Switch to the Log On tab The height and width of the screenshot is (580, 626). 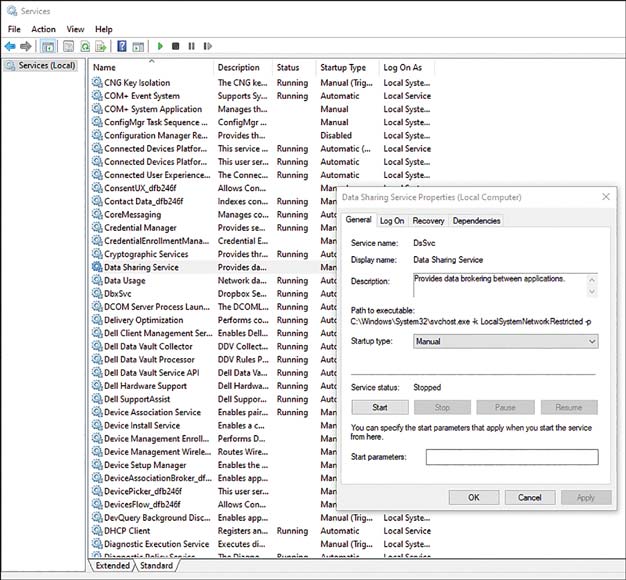click(x=392, y=221)
